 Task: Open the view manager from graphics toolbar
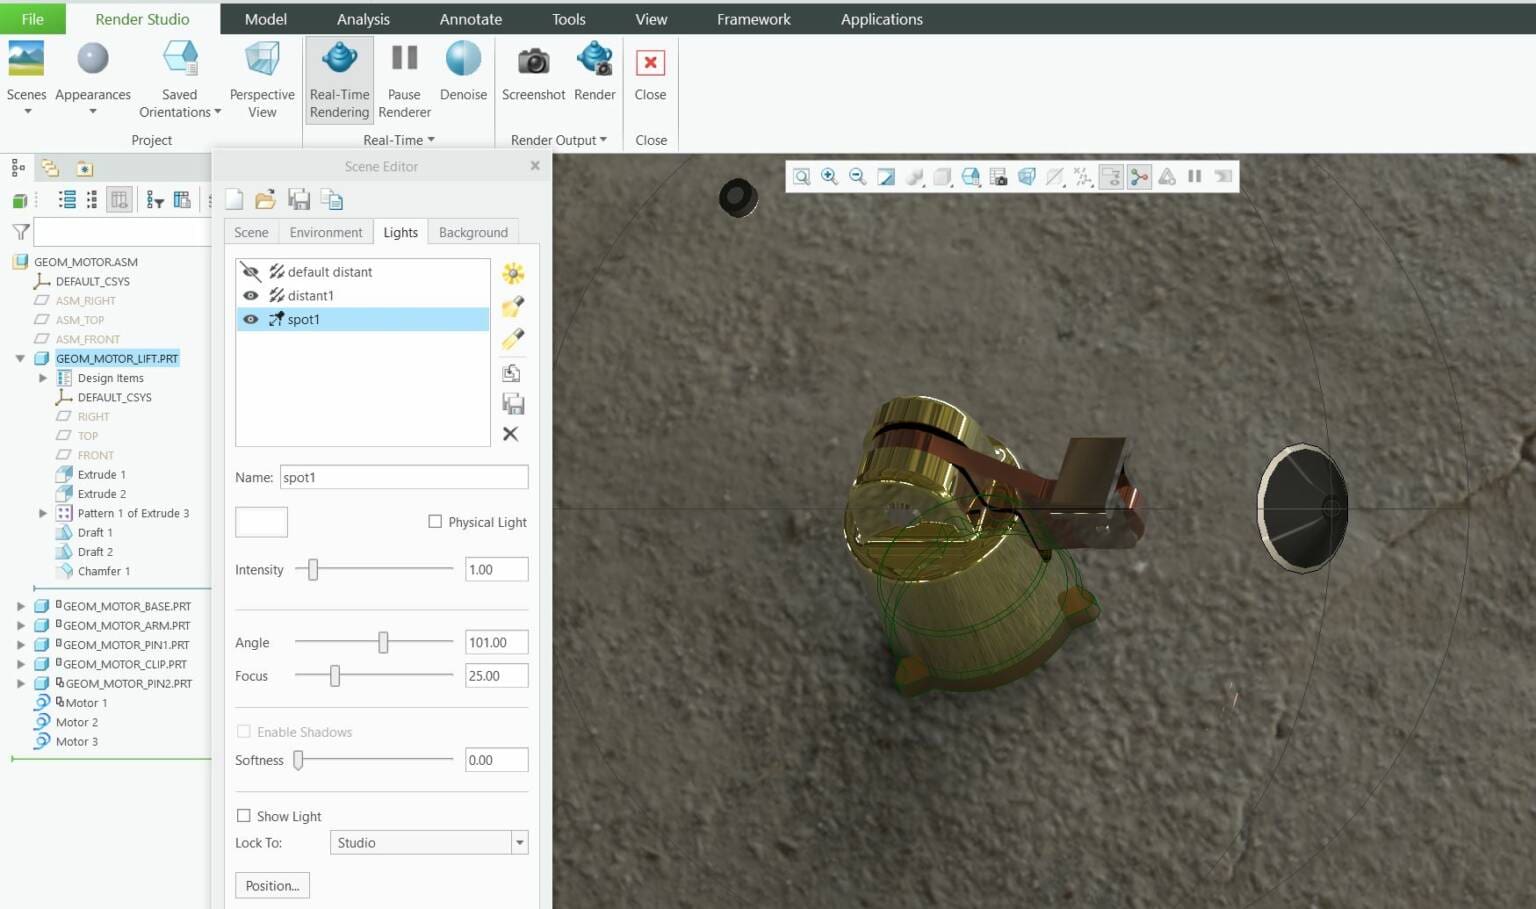click(x=999, y=177)
